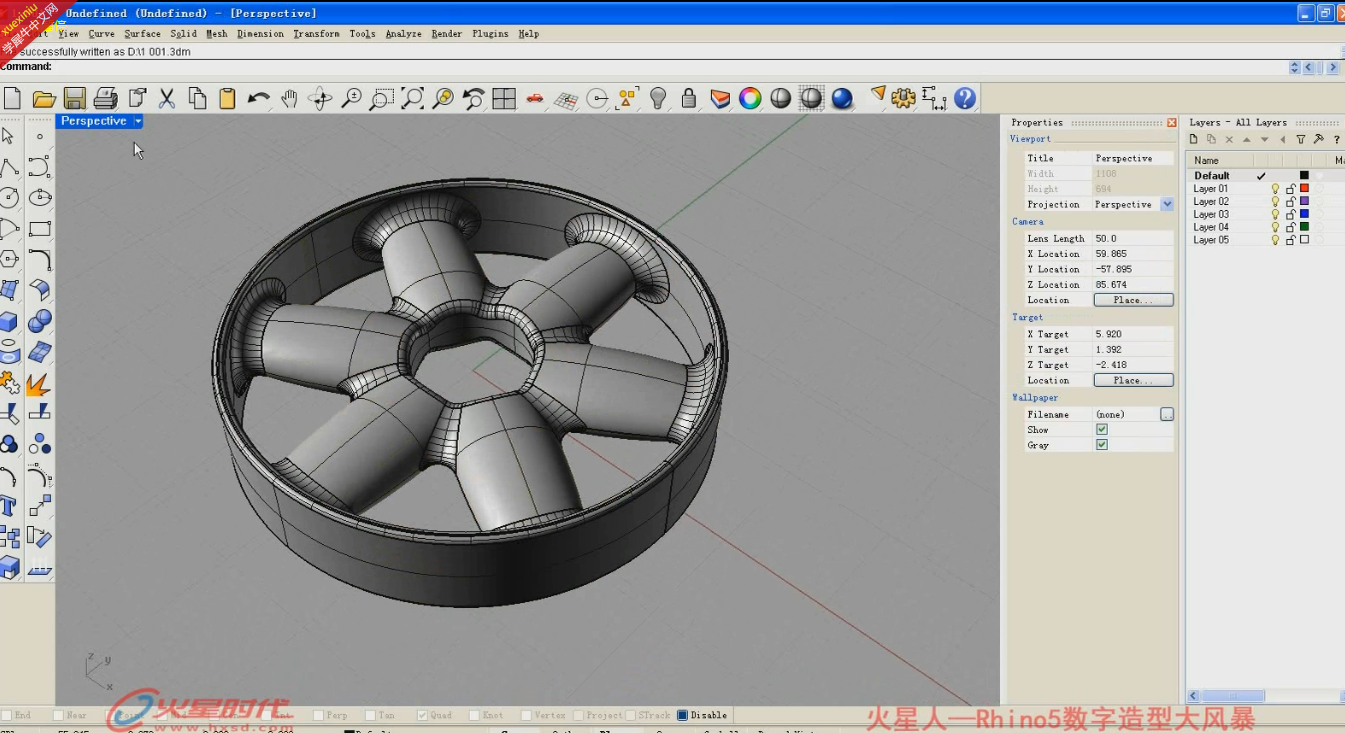Click Layer 01 red color swatch
1345x733 pixels.
pos(1304,188)
